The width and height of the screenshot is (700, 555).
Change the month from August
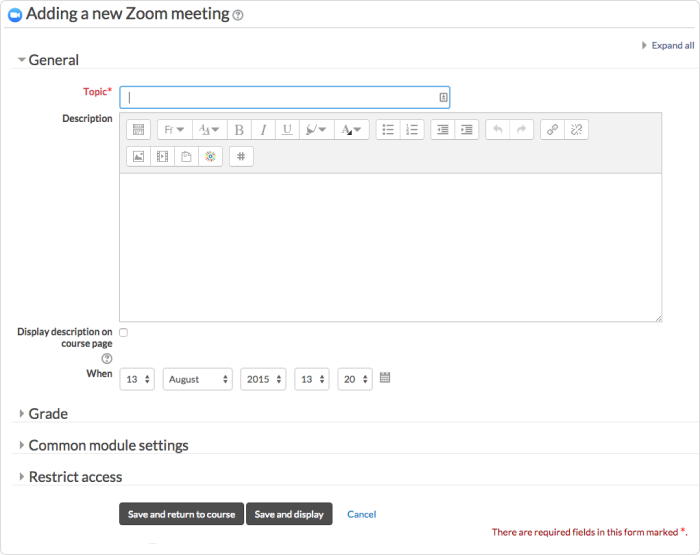(x=197, y=379)
